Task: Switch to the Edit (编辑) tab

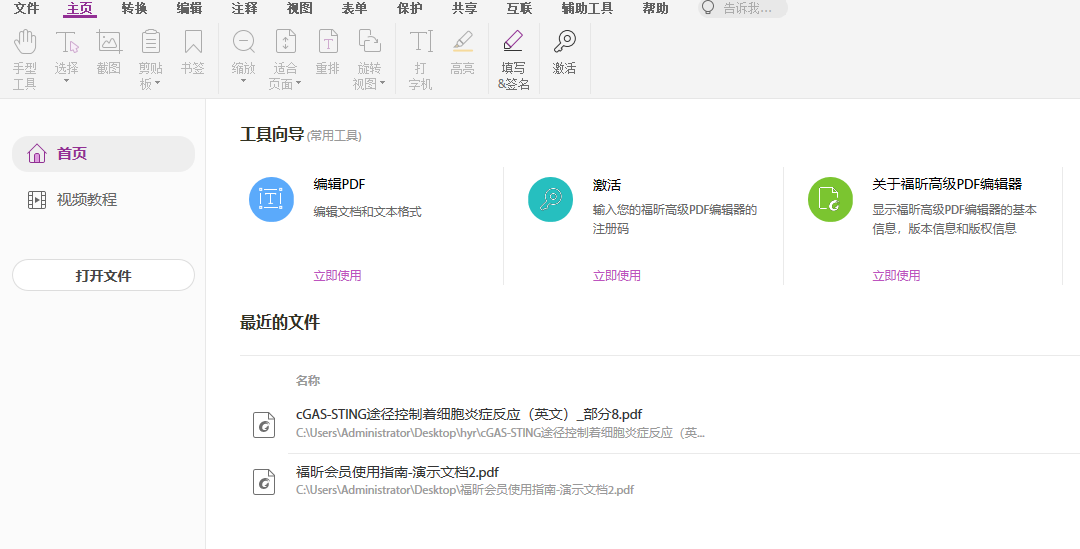Action: [189, 9]
